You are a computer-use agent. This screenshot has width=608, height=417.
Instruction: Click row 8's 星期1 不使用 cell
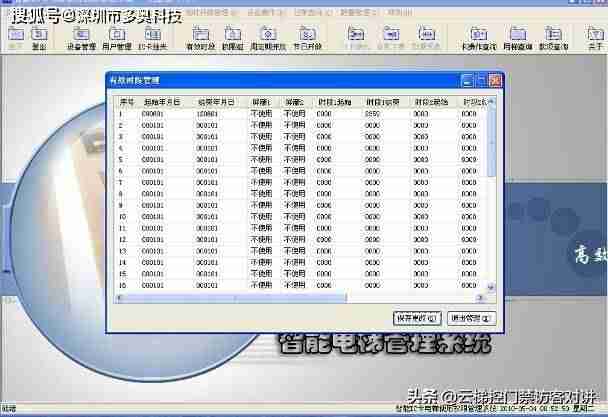(x=261, y=194)
